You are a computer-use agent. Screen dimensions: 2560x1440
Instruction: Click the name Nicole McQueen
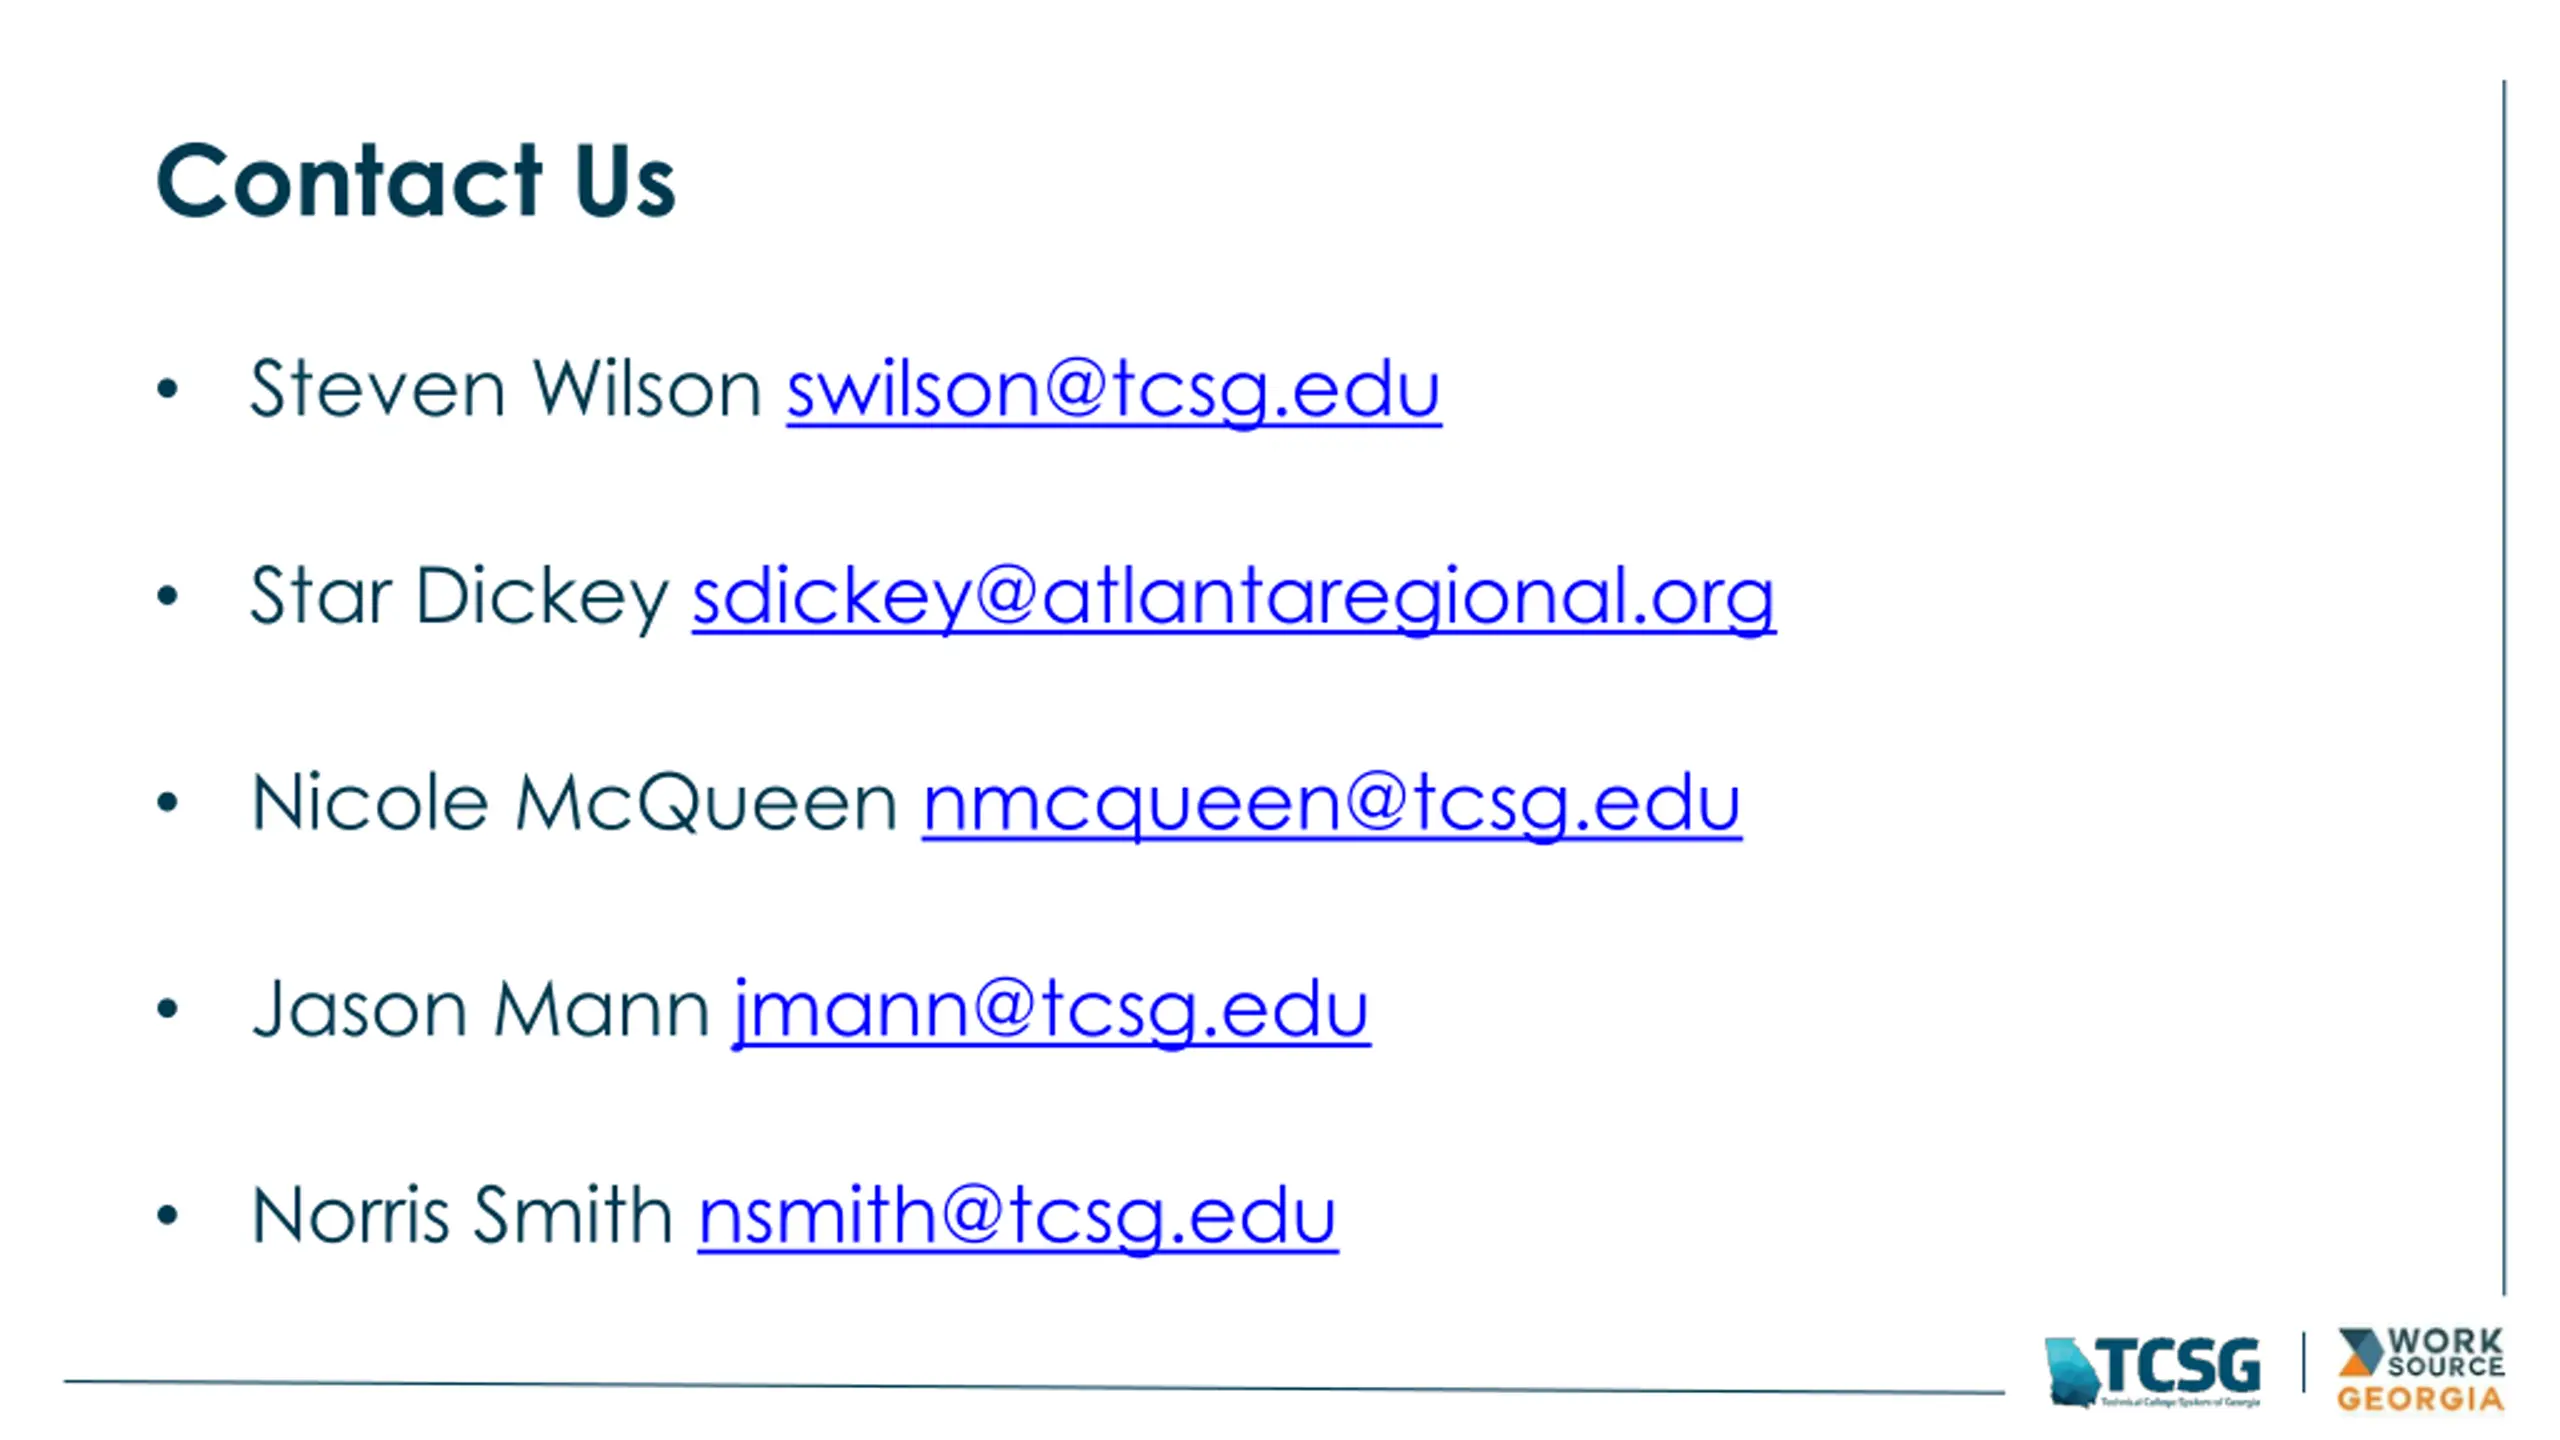pyautogui.click(x=574, y=803)
